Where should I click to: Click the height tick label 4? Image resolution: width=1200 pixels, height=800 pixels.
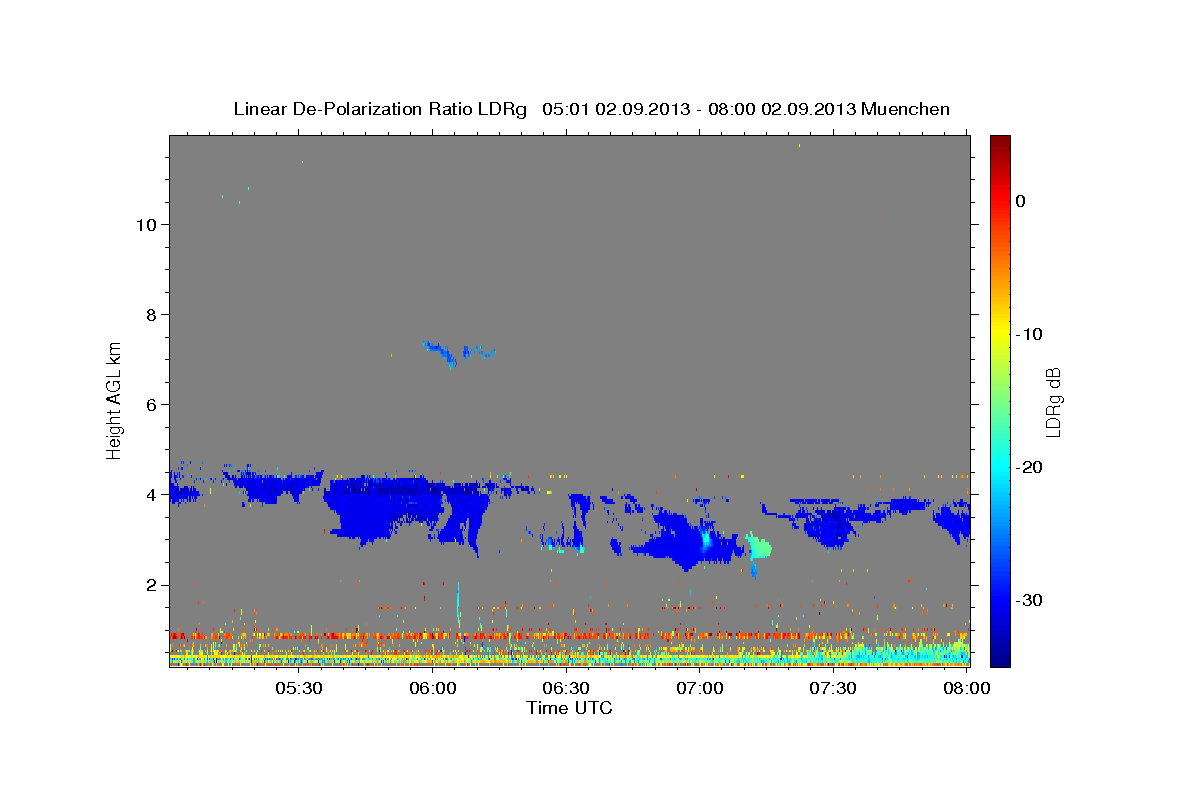(150, 494)
